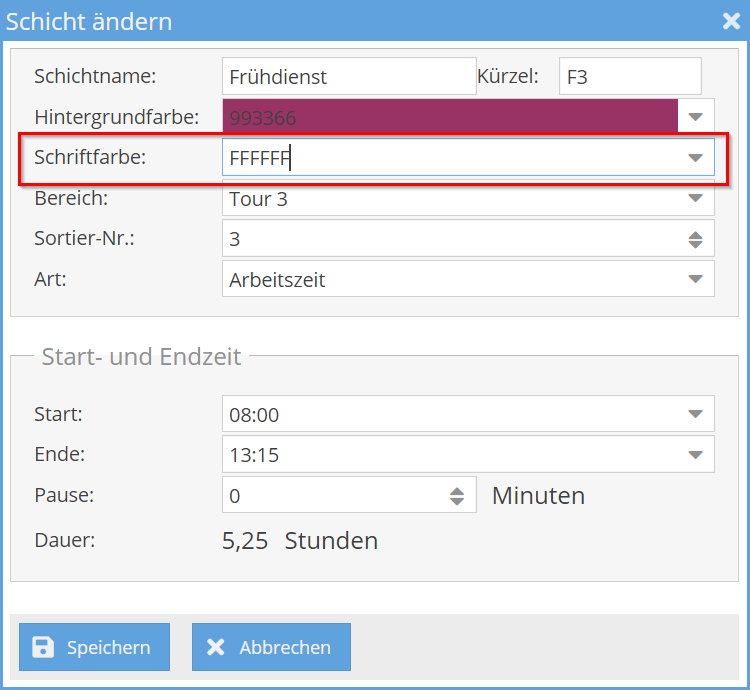This screenshot has width=750, height=690.
Task: Increase the Sortier-Nr. value by one
Action: 696,235
